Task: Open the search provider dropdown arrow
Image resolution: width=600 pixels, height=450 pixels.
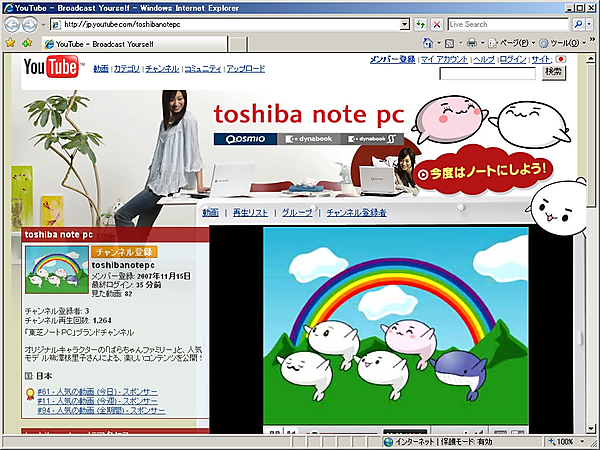Action: click(588, 24)
